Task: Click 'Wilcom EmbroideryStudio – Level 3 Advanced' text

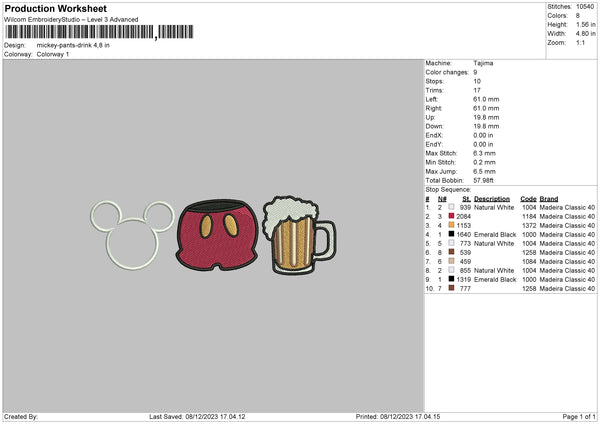Action: 71,20
